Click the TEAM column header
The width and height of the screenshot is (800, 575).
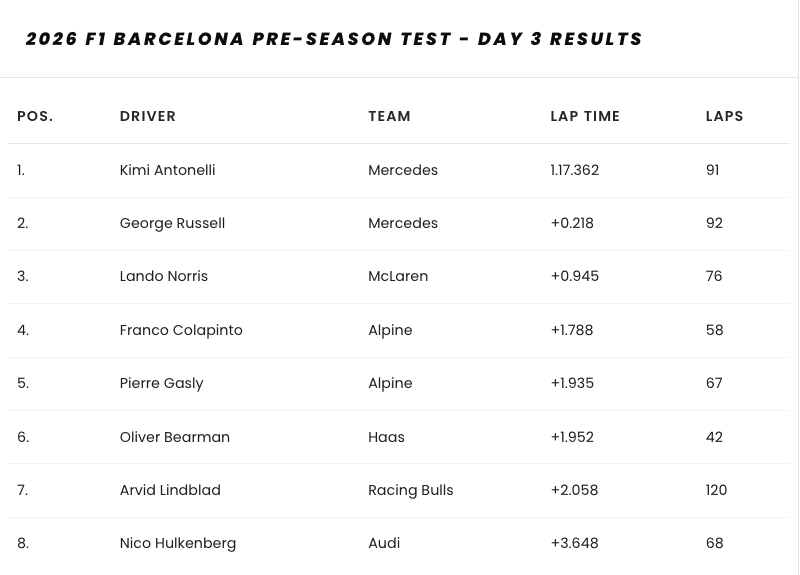[390, 116]
